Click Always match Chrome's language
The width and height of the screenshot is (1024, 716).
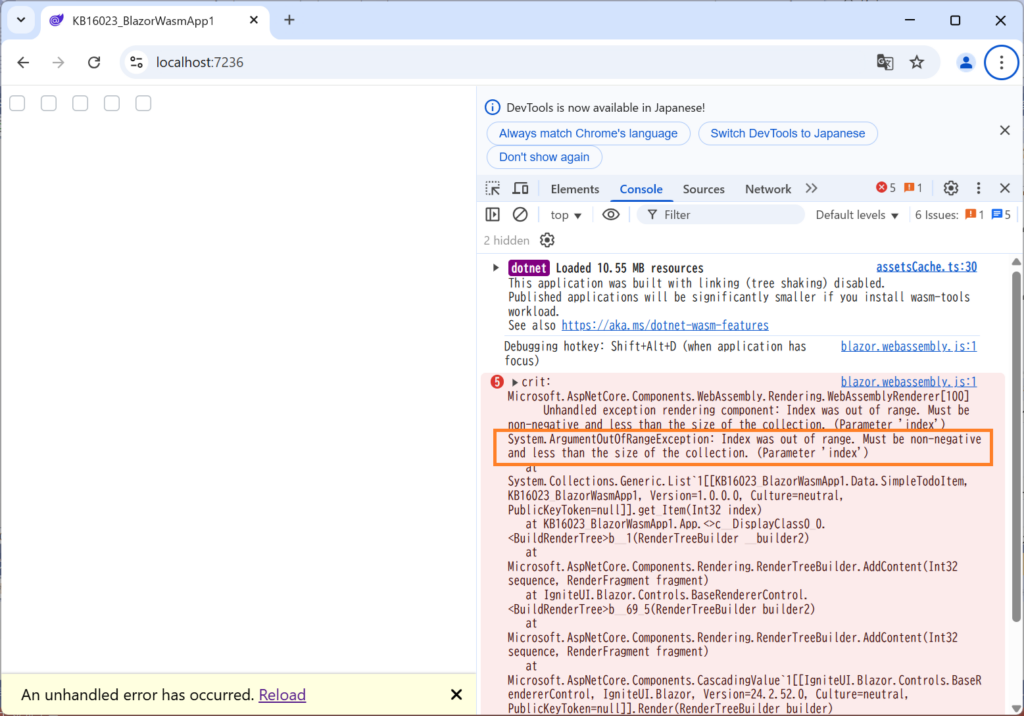588,133
